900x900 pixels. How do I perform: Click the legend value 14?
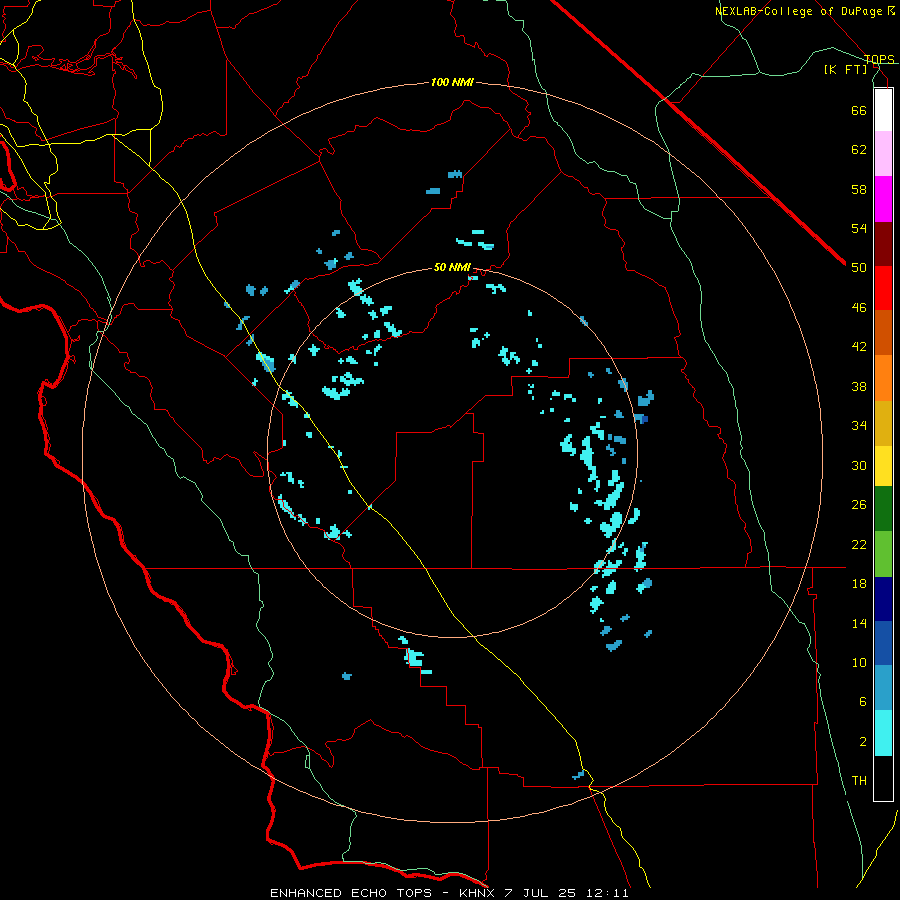[859, 623]
